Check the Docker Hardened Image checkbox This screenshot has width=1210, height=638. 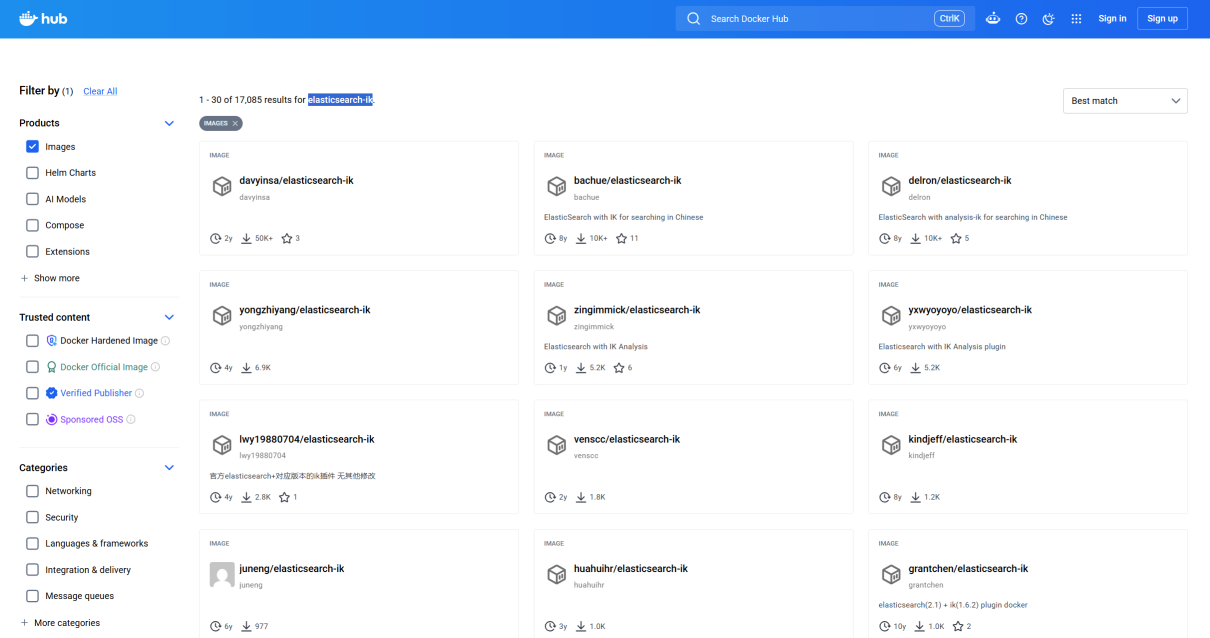click(32, 341)
